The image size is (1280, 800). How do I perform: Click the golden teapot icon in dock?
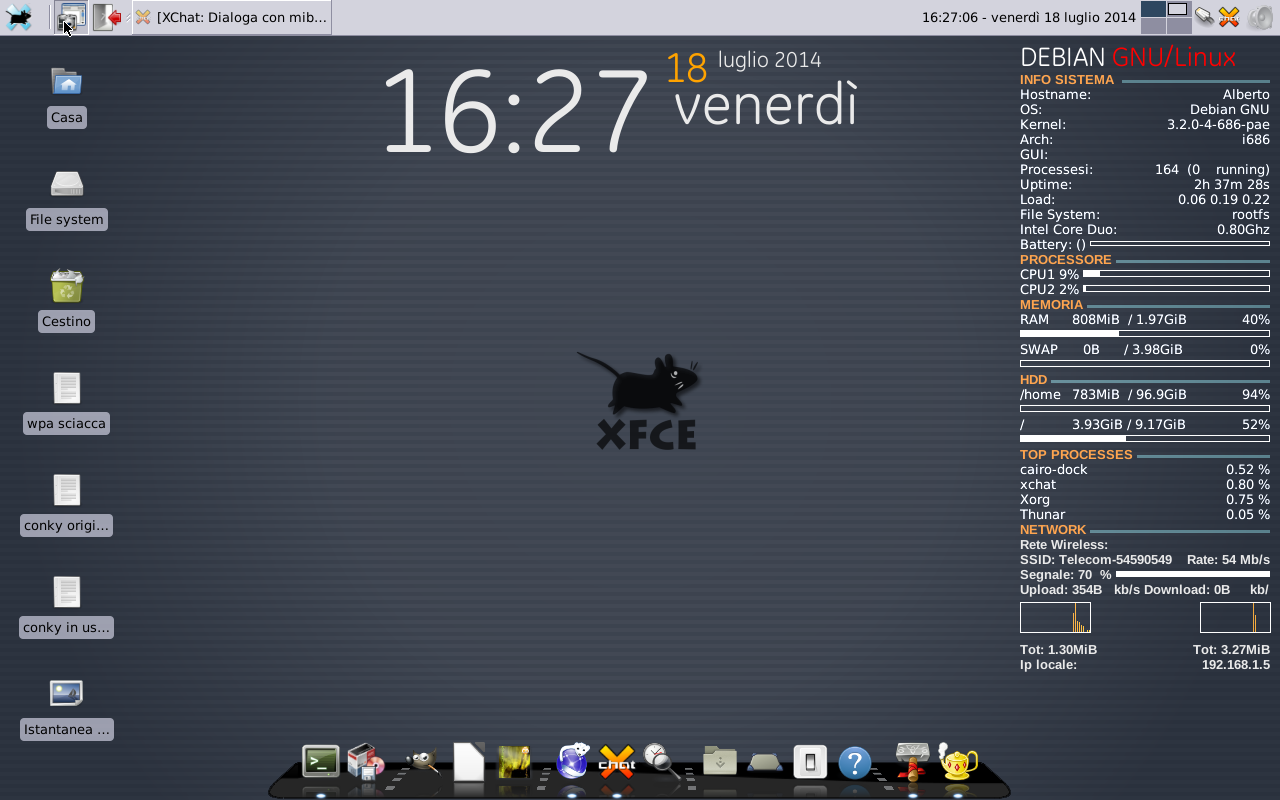957,762
